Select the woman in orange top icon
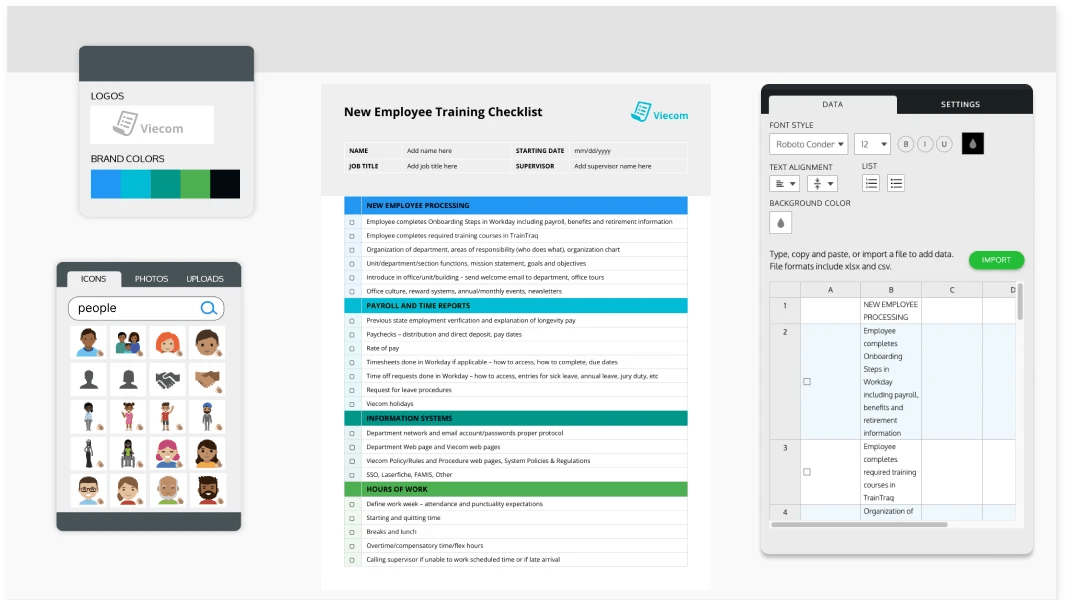The image size is (1067, 600). [x=208, y=453]
